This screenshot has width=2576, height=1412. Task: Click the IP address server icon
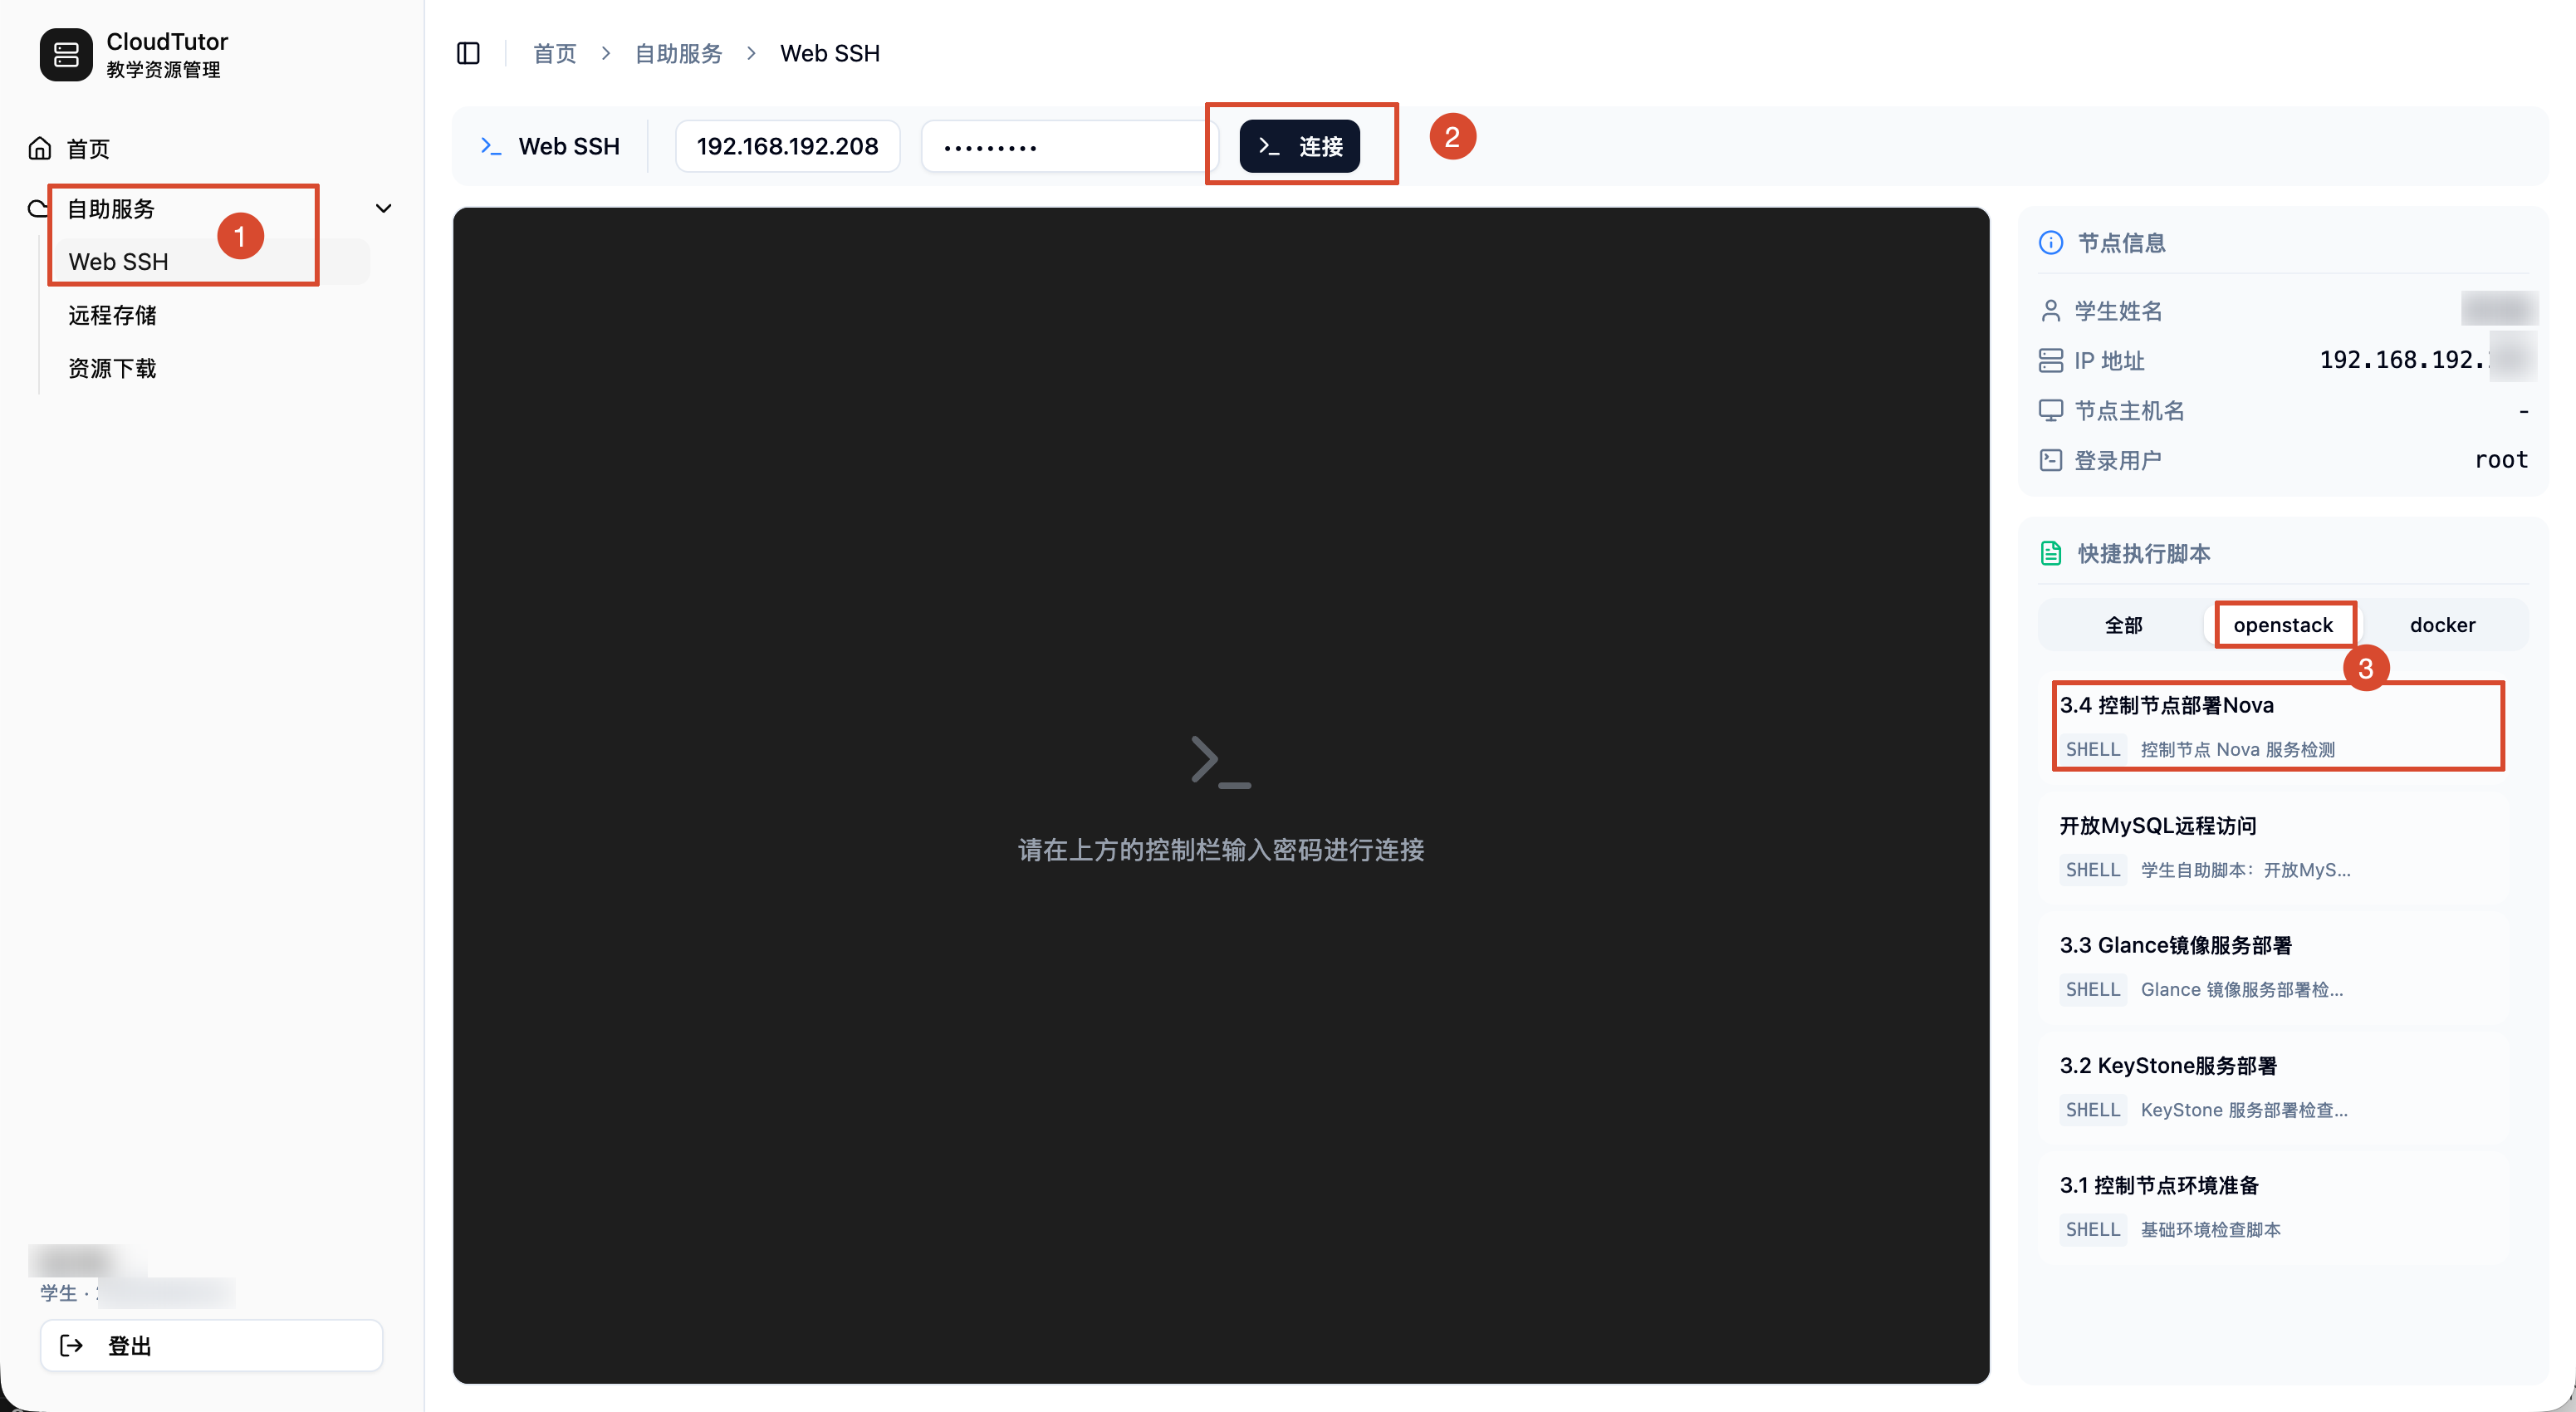2050,360
